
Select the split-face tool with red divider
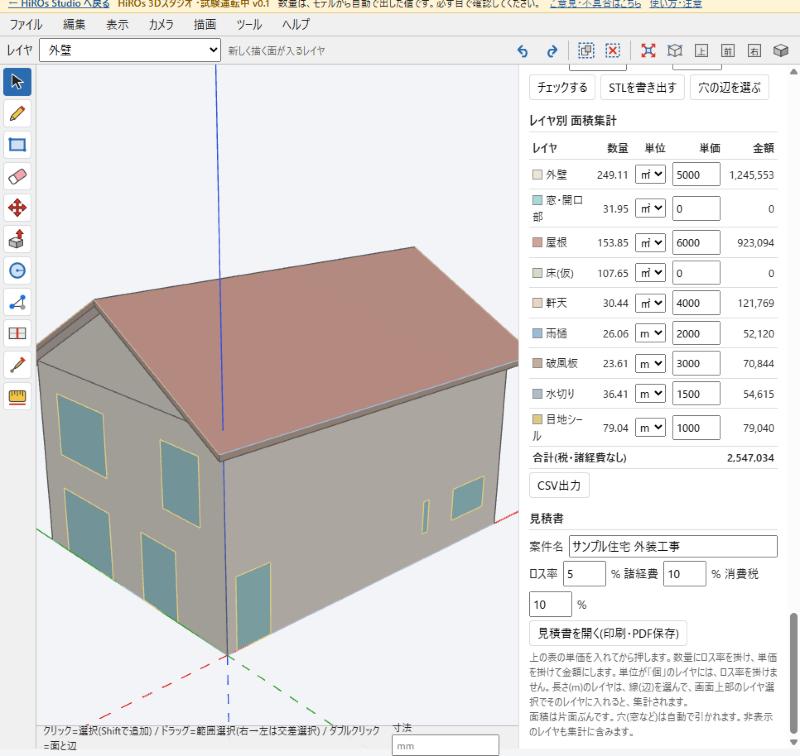tap(17, 334)
